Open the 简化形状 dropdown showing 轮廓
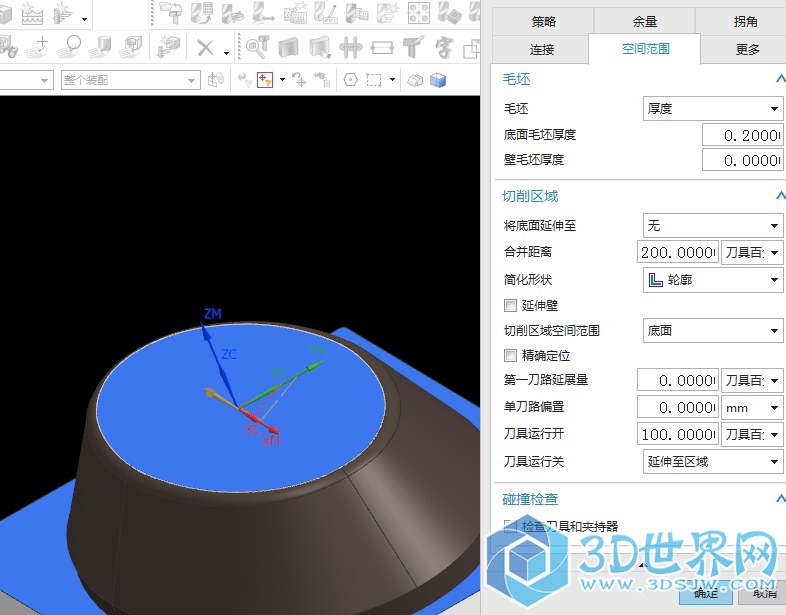This screenshot has height=615, width=786. 713,280
